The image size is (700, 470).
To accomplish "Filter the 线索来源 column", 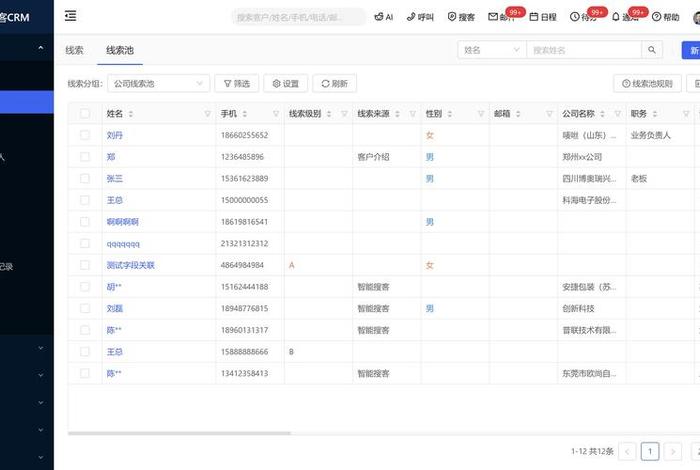I will [x=412, y=114].
